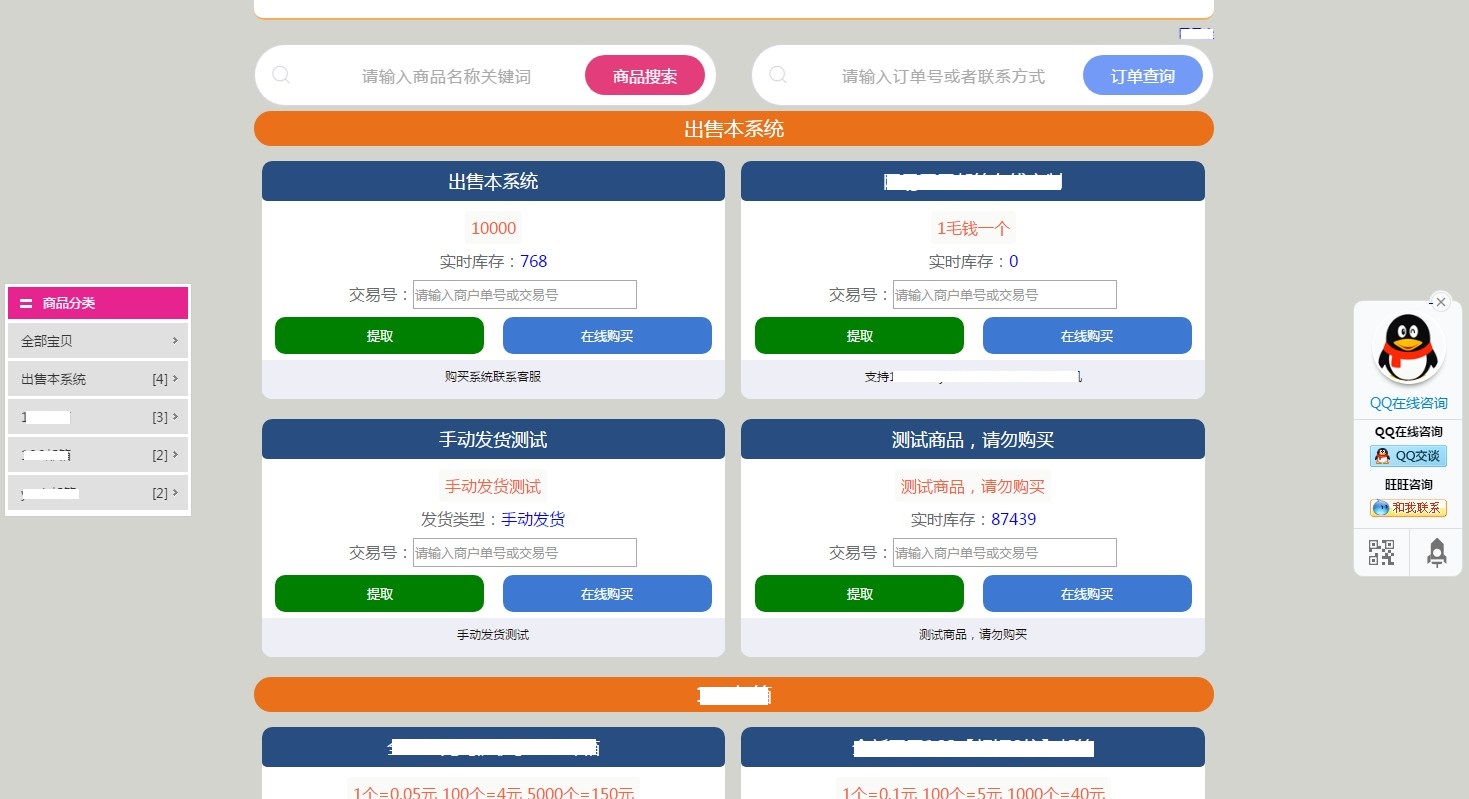This screenshot has height=799, width=1469.
Task: Focus the order number query input field
Action: coord(942,76)
